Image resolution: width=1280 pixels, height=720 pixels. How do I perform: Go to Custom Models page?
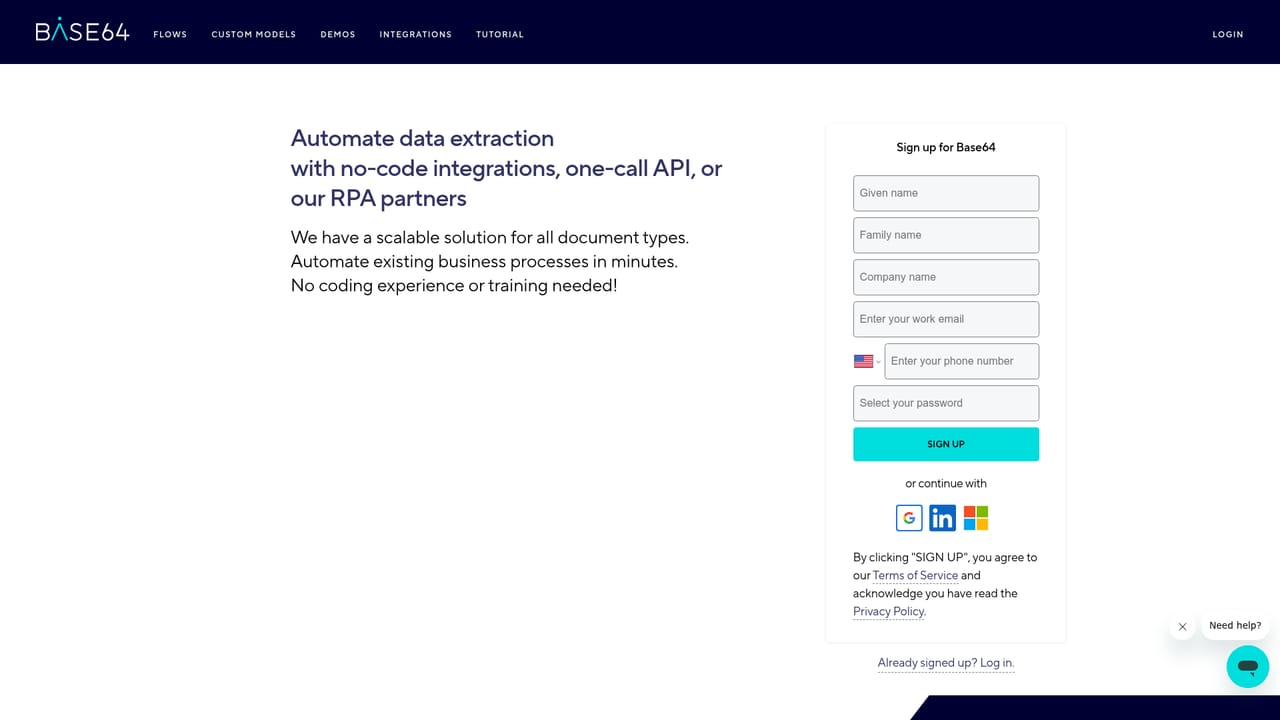253,34
